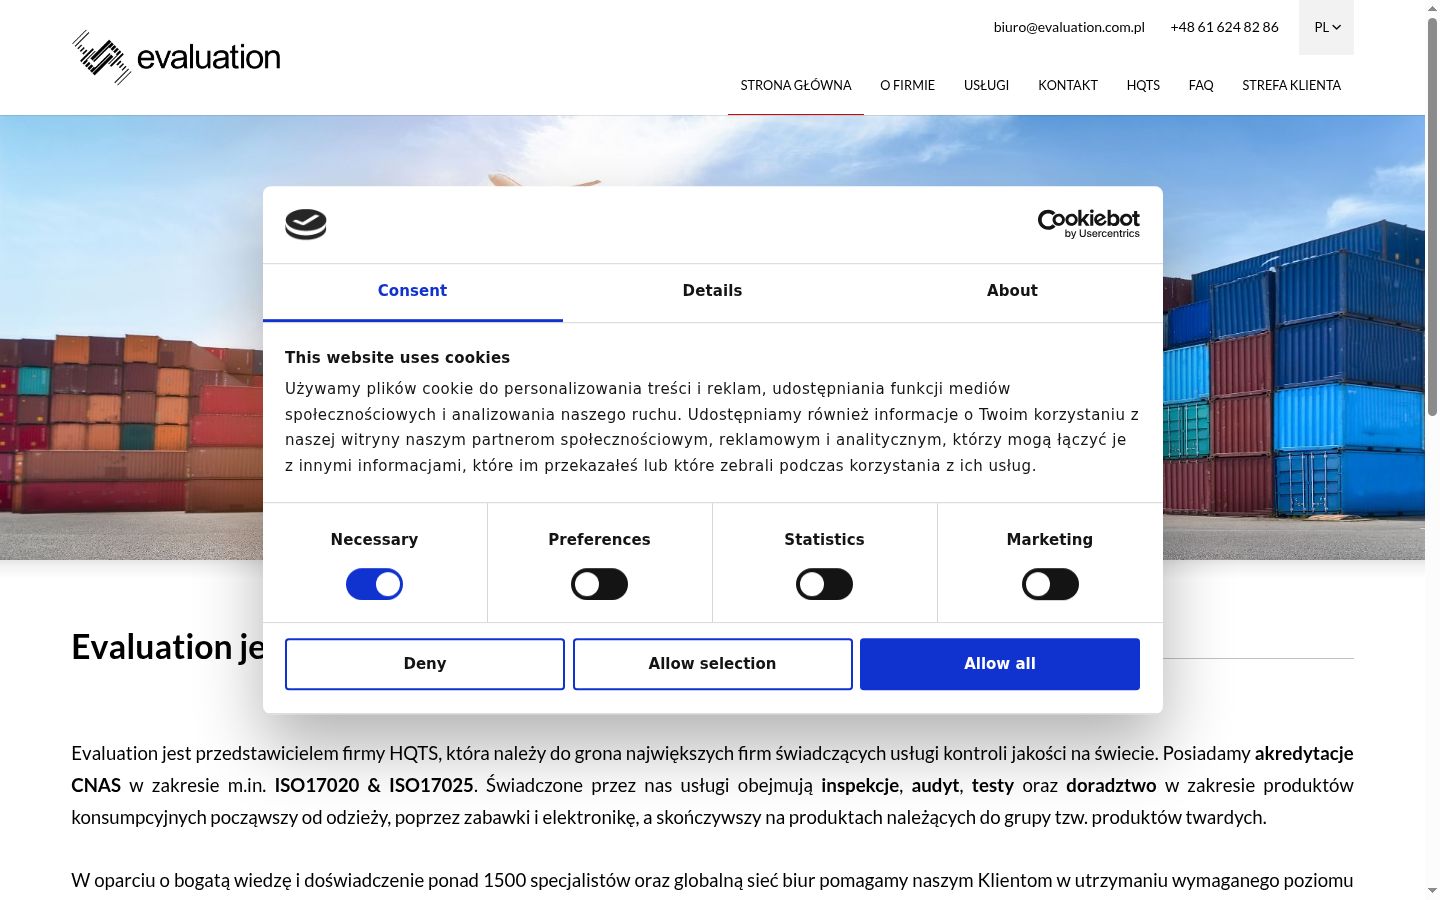Click the Necessary label text
Screen dimensions: 1440x900
(374, 540)
